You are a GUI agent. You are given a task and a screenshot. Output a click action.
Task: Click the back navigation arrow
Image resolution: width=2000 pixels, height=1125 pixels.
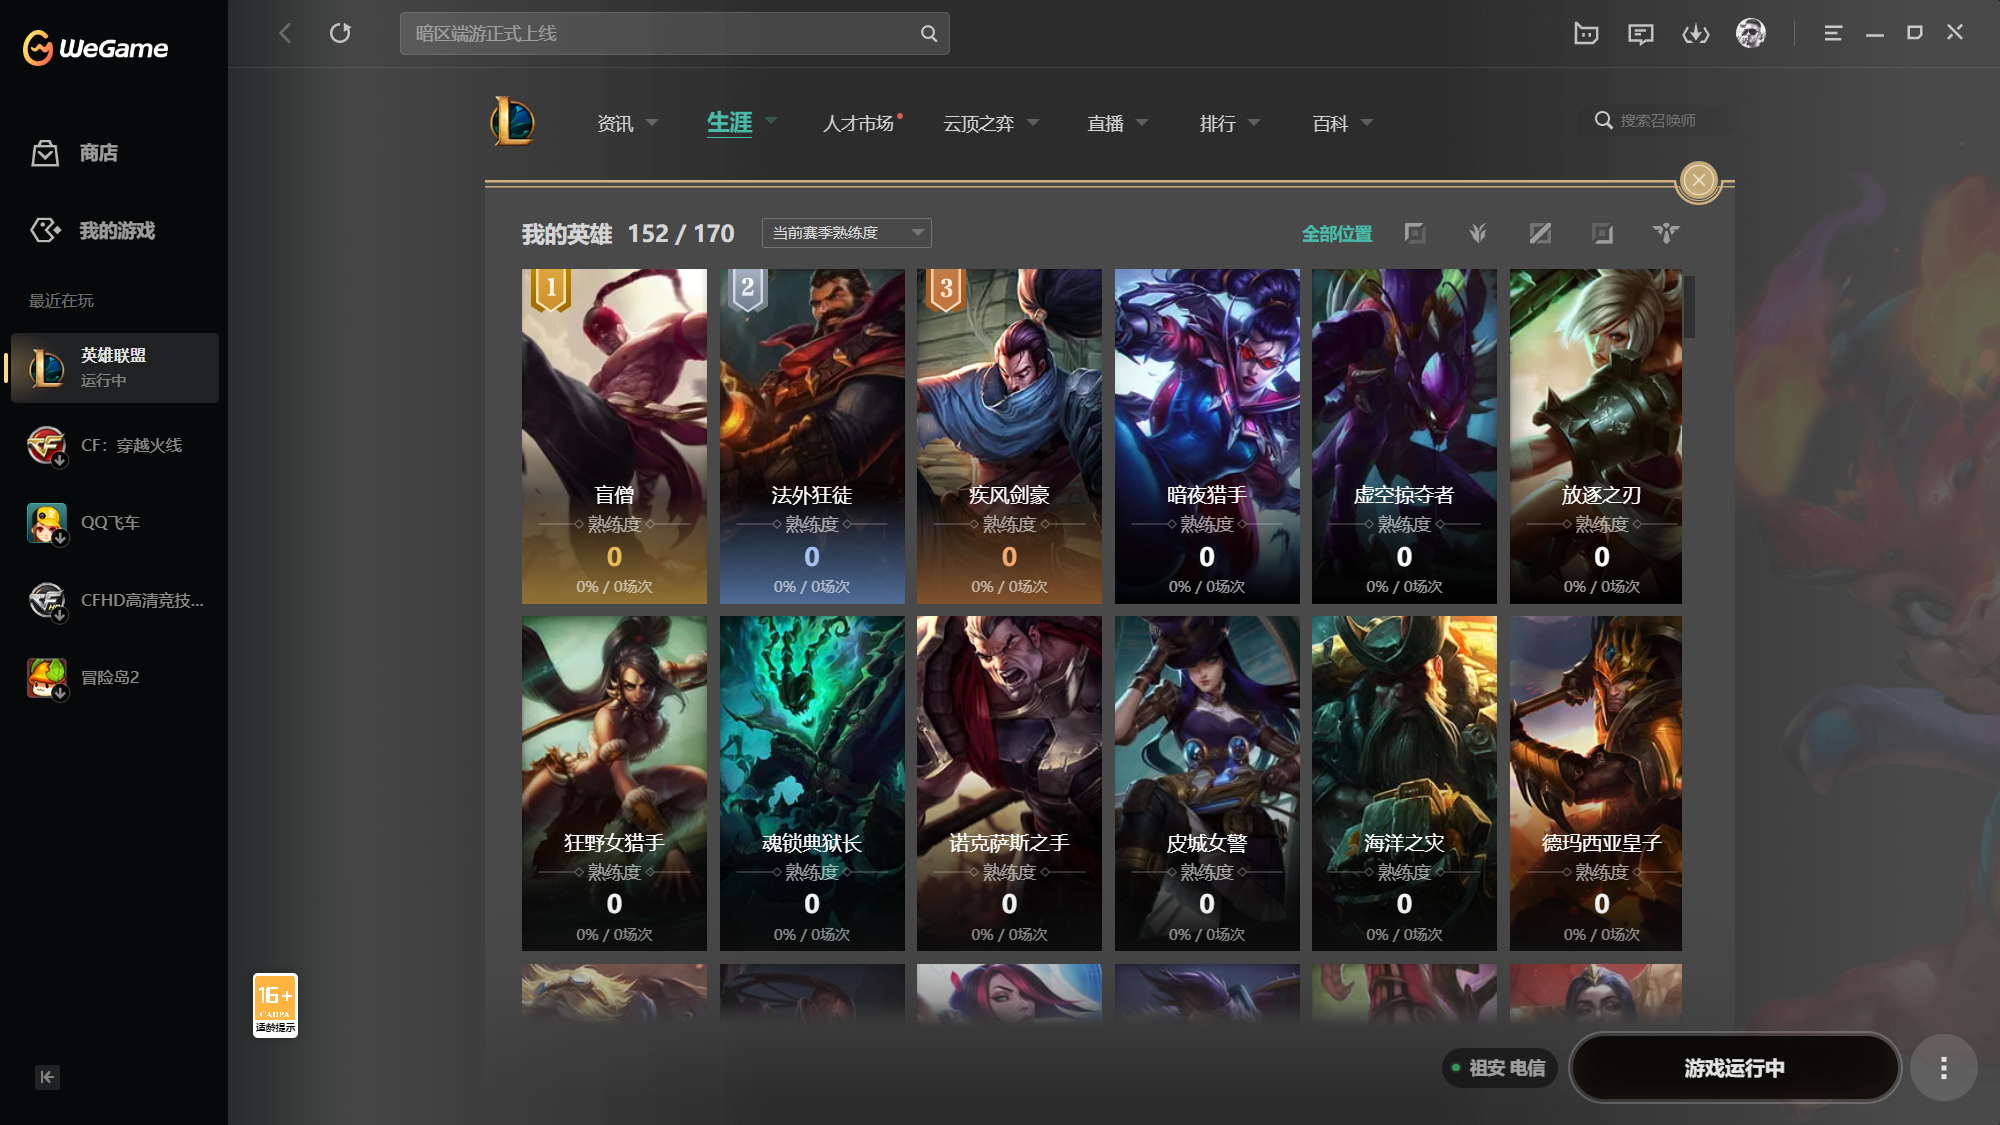(285, 33)
